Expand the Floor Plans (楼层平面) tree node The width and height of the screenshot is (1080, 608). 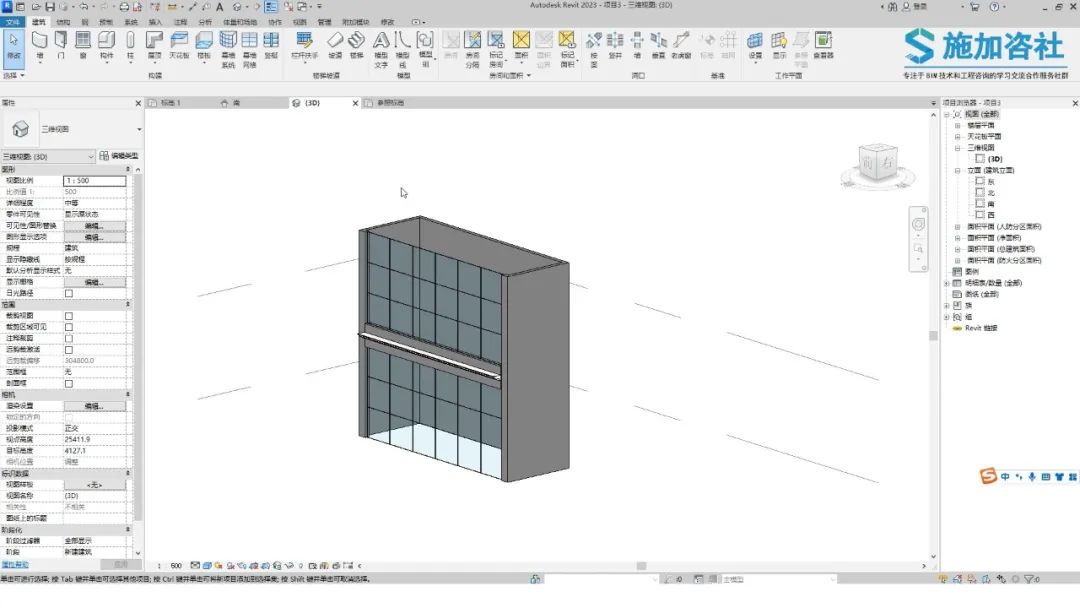[x=957, y=125]
